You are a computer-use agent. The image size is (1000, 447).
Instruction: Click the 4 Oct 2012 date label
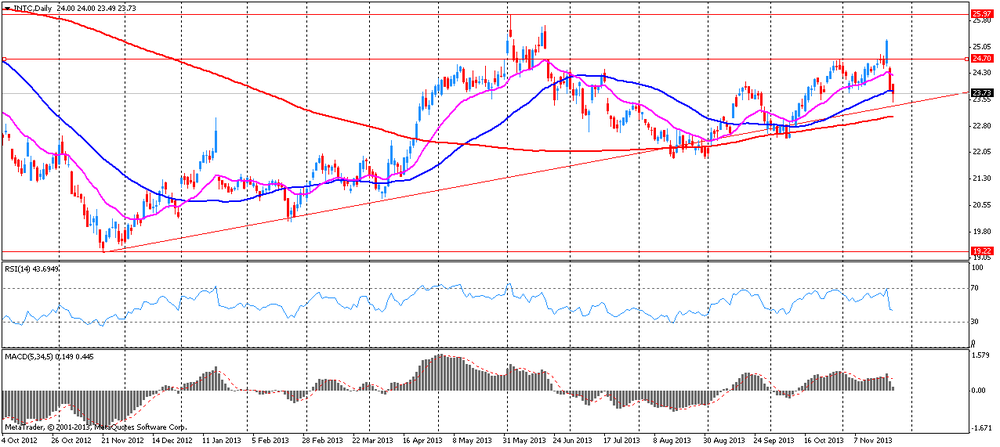point(18,441)
